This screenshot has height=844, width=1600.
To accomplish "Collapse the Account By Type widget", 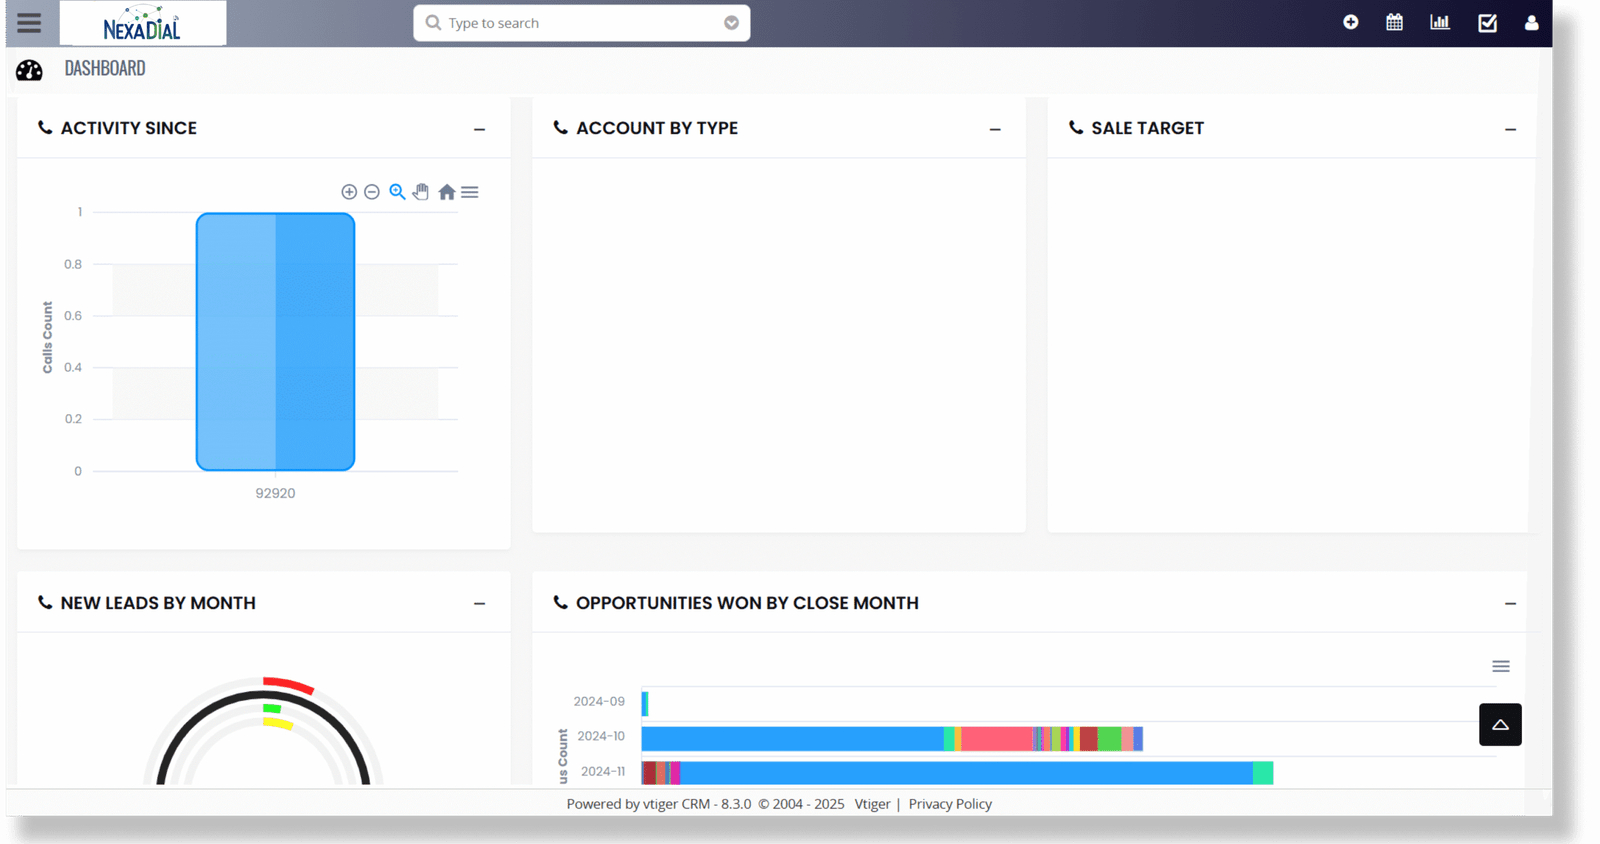I will click(995, 129).
